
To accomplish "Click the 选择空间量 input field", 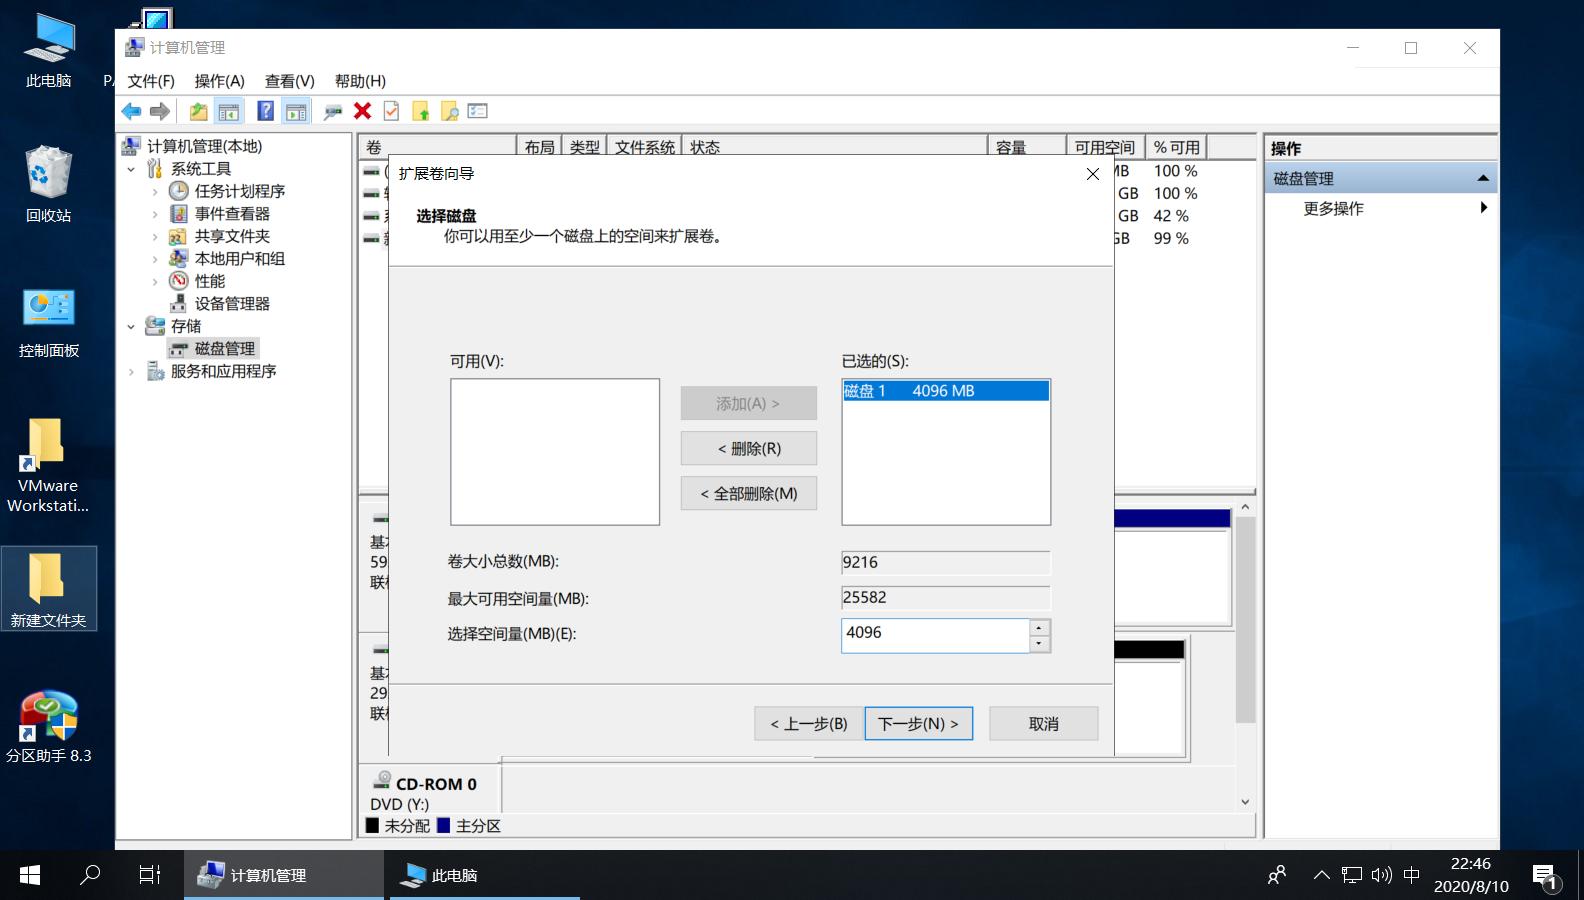I will 935,635.
